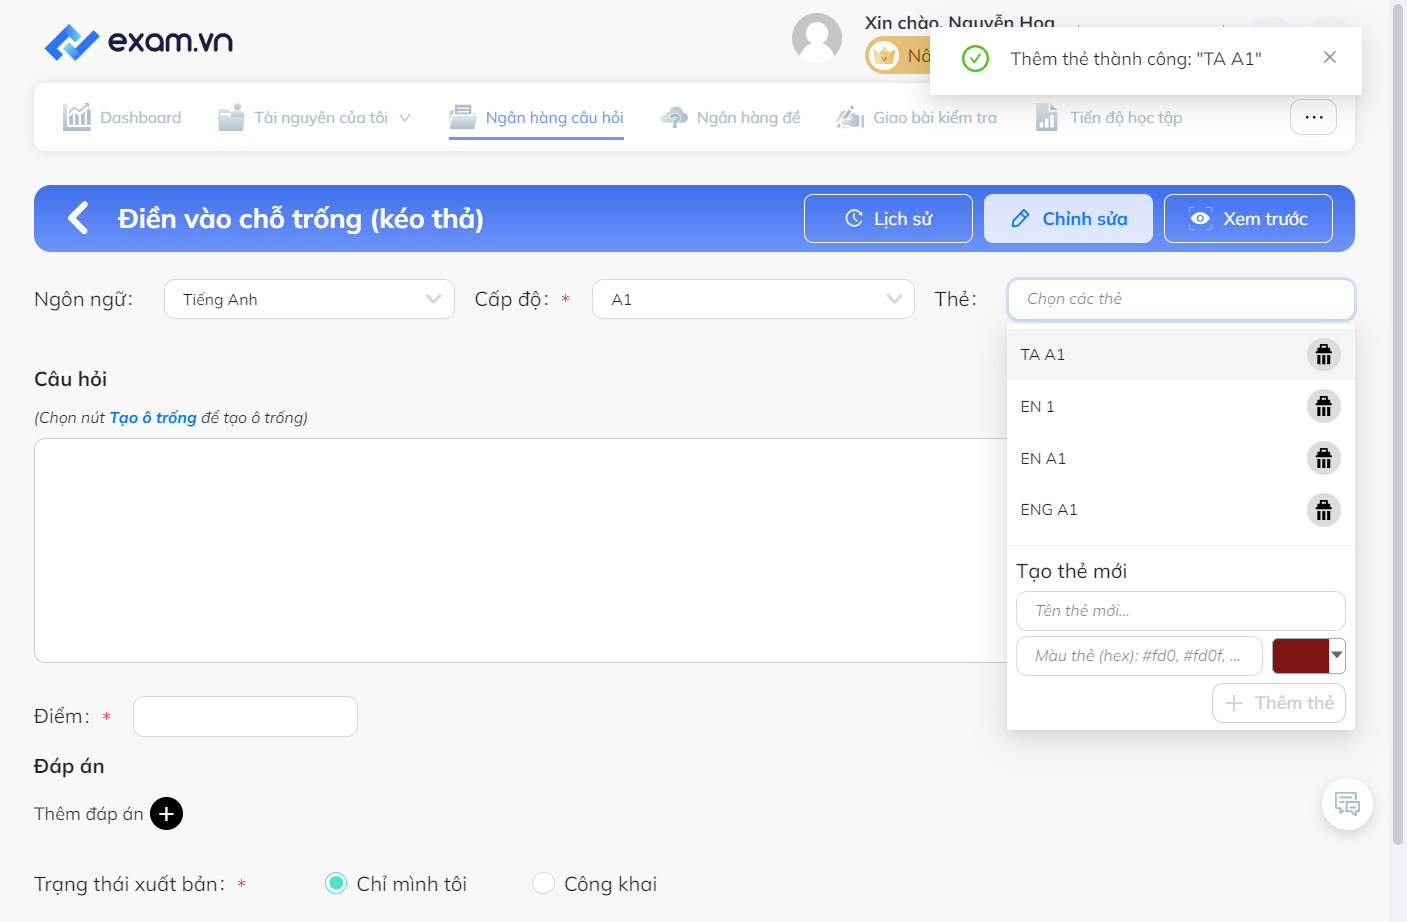Delete the EN A1 tag
Screen dimensions: 1407x922
[x=1323, y=458]
